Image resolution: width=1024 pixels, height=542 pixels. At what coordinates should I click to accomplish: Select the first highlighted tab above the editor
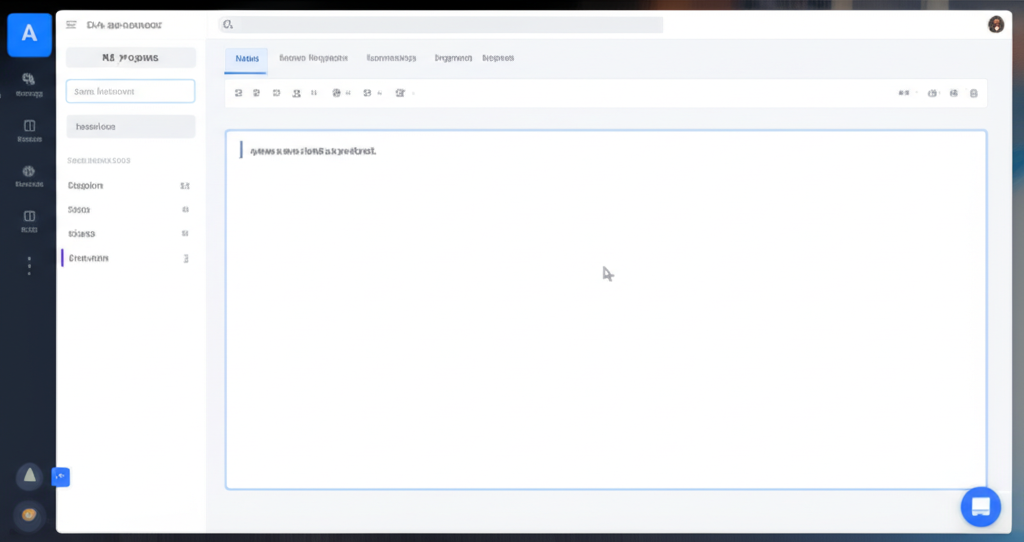[246, 59]
